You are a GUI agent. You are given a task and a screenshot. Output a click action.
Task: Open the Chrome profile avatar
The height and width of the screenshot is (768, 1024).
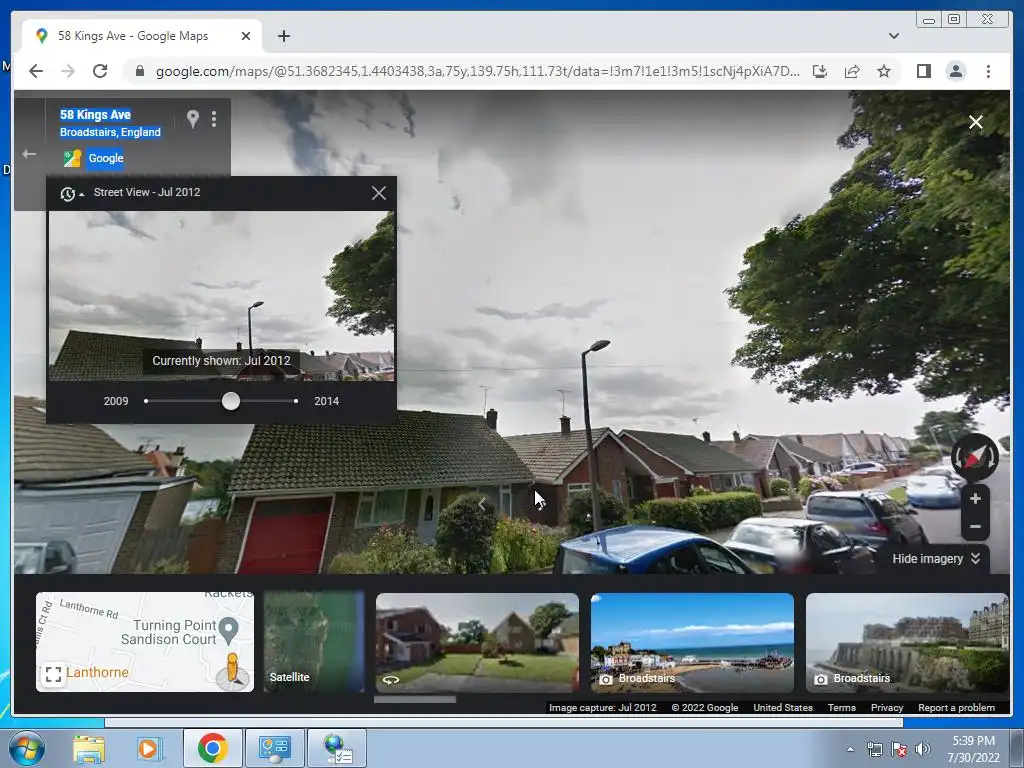tap(955, 71)
